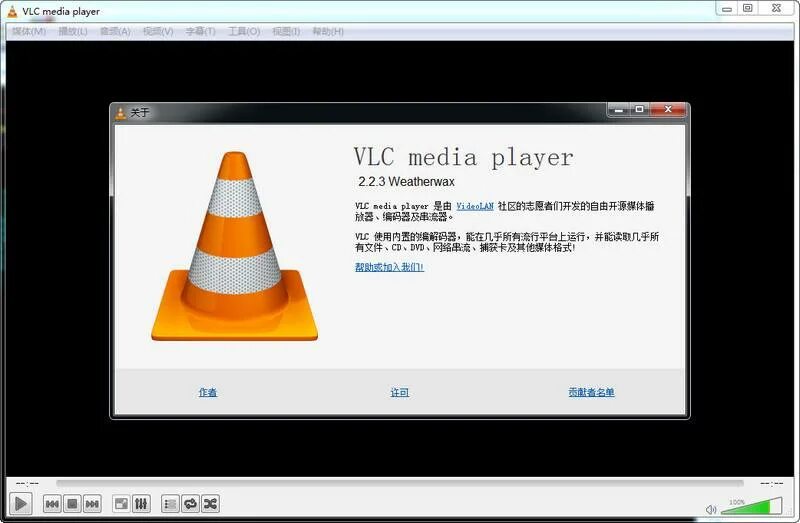Minimize the main VLC window
Image resolution: width=800 pixels, height=523 pixels.
727,8
